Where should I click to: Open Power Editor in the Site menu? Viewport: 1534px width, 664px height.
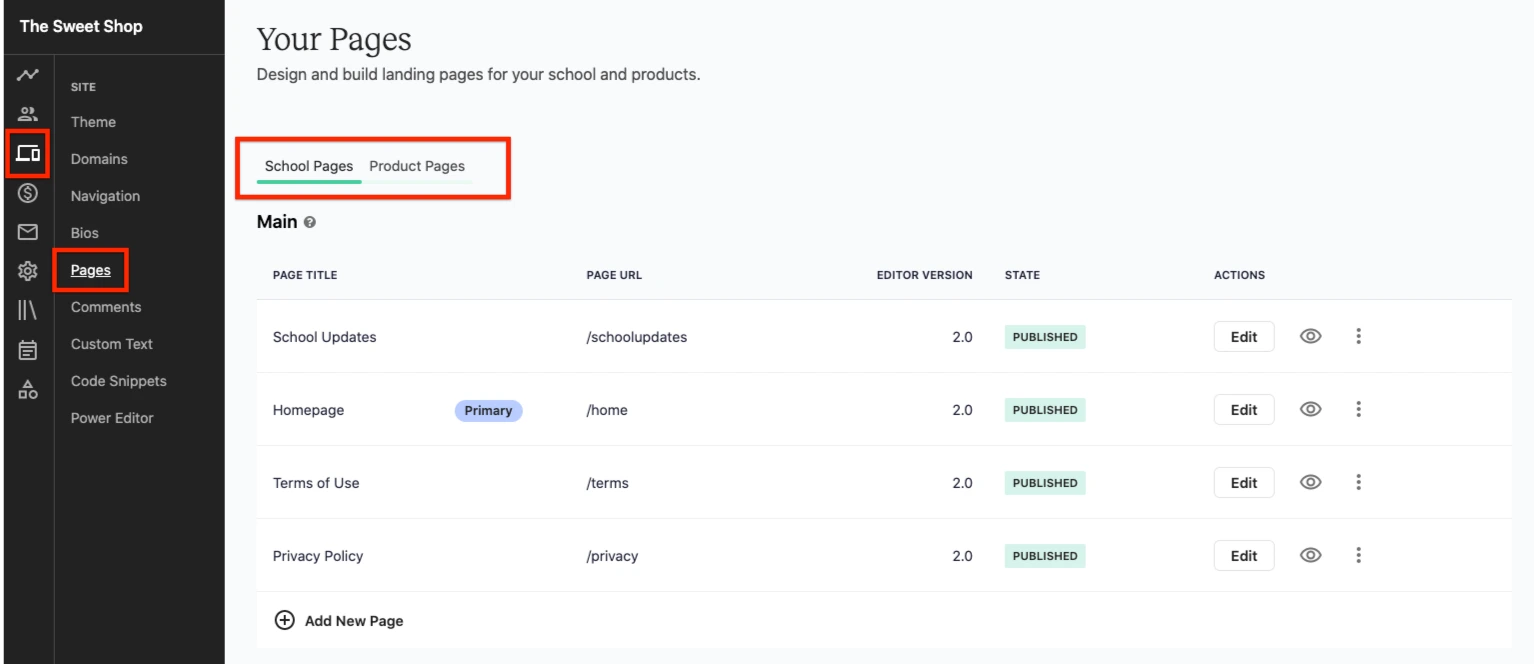112,418
